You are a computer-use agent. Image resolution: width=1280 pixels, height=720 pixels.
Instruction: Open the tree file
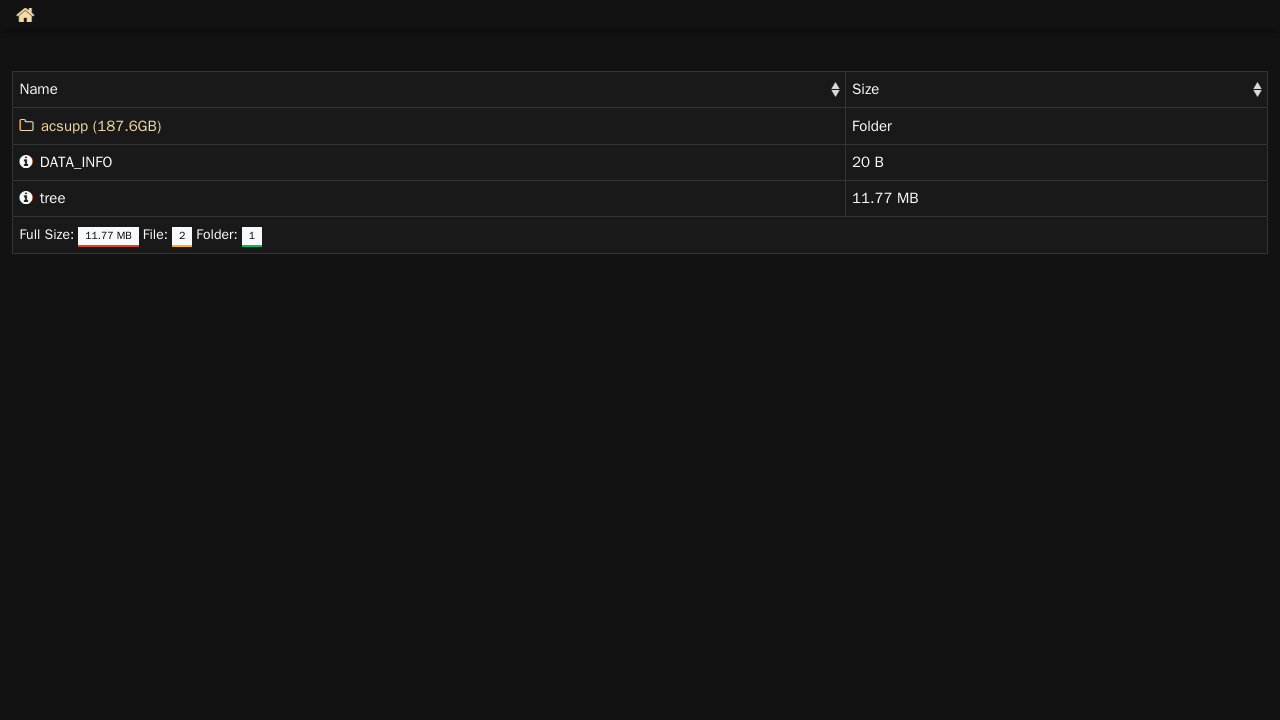(x=52, y=198)
